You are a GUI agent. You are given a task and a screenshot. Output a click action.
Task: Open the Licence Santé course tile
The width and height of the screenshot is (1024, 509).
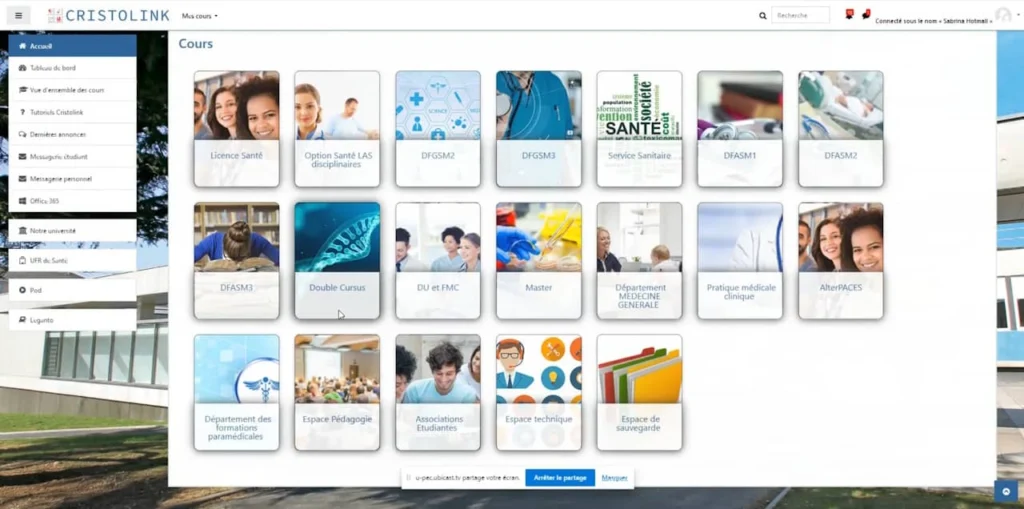pos(236,128)
